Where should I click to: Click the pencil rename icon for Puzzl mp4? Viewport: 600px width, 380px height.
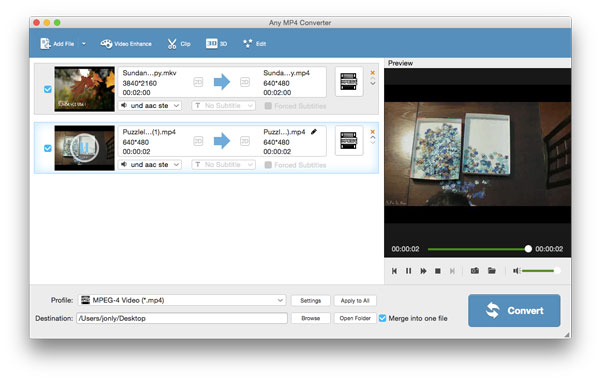pos(314,132)
